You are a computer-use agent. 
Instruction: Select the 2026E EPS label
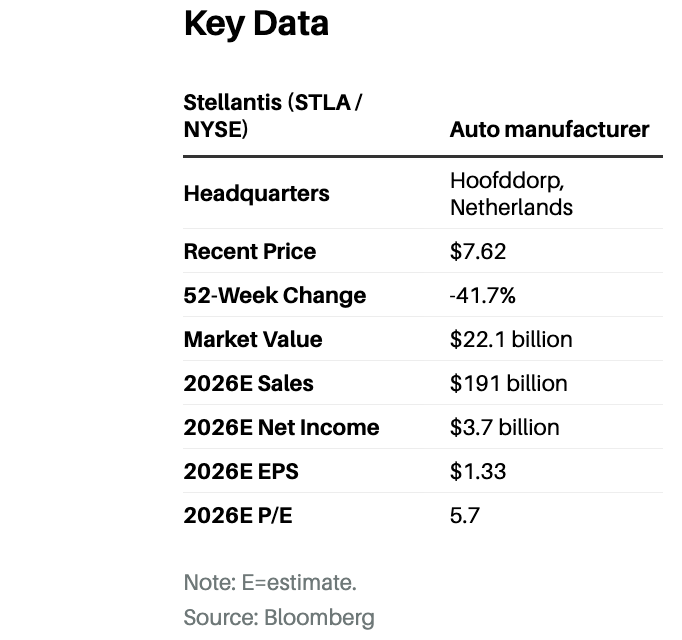click(x=240, y=472)
